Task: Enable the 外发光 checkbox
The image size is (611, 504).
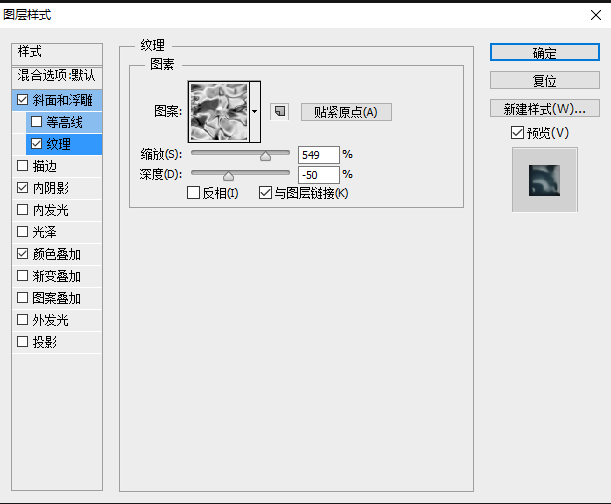Action: coord(23,320)
